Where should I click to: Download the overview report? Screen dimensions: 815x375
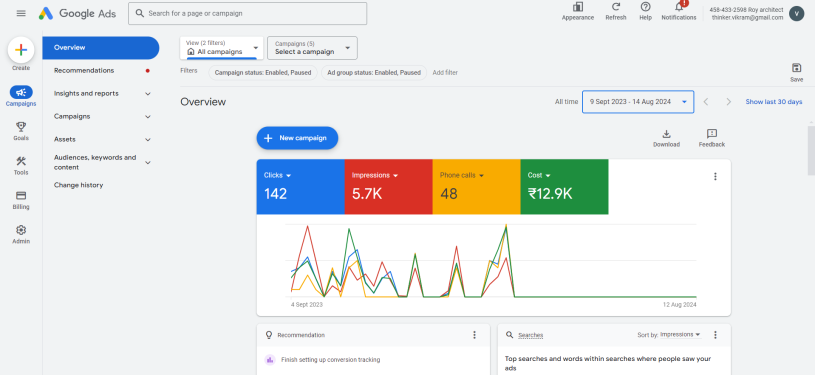click(x=666, y=138)
